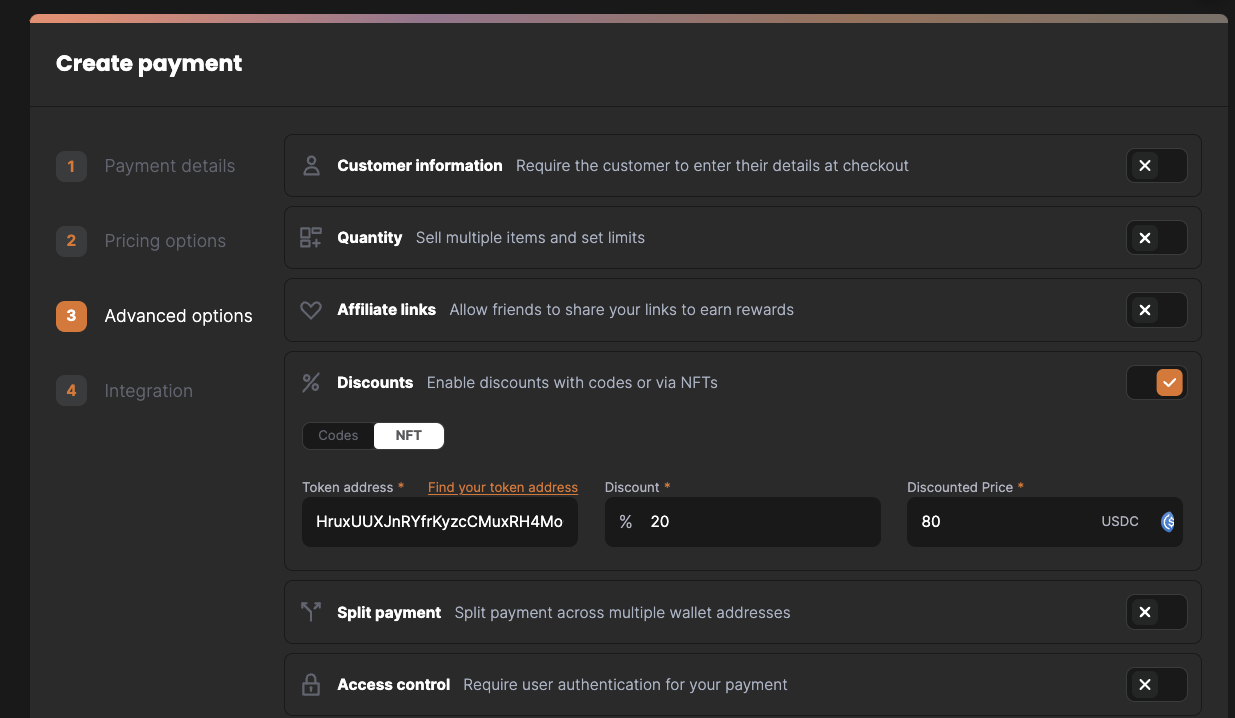
Task: Click the USDC coin icon
Action: [x=1168, y=522]
